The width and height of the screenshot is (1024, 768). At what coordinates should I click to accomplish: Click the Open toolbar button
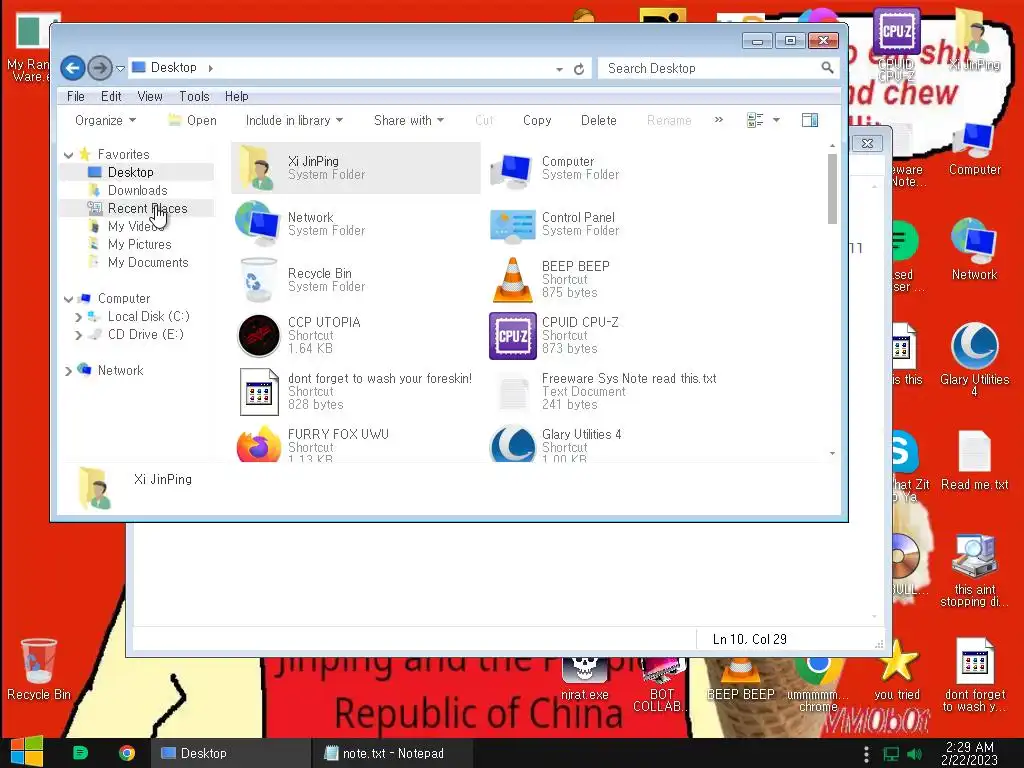192,120
